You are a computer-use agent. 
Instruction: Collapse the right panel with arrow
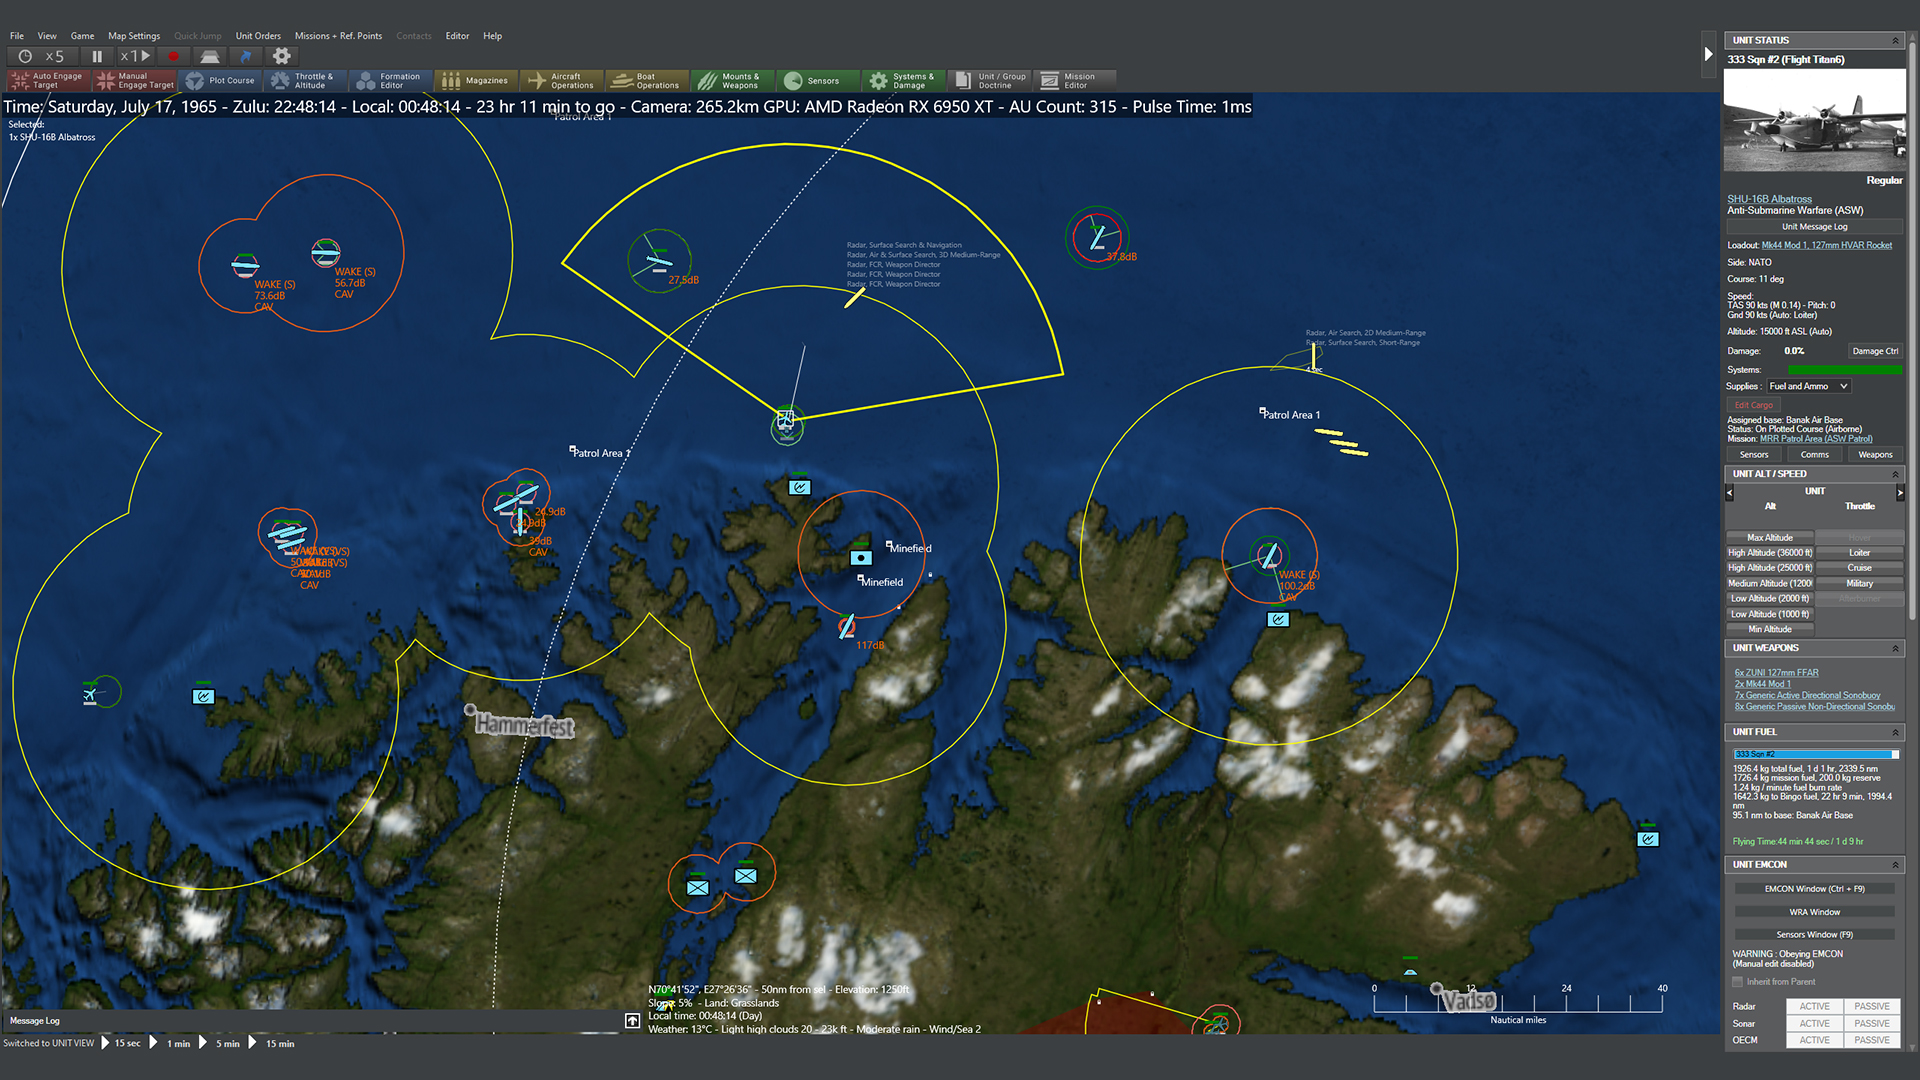click(x=1708, y=55)
